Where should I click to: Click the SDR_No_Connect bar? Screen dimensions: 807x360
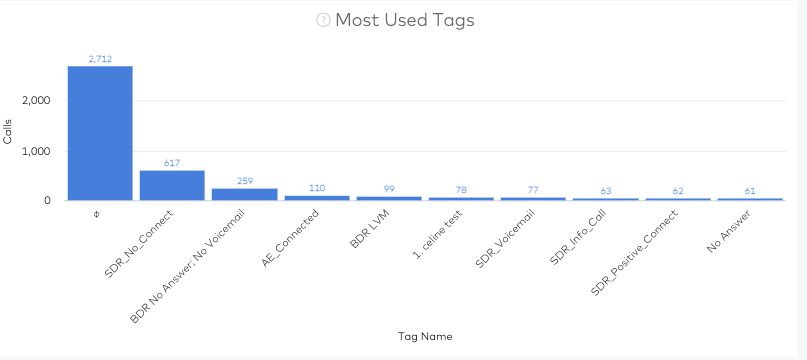click(172, 185)
